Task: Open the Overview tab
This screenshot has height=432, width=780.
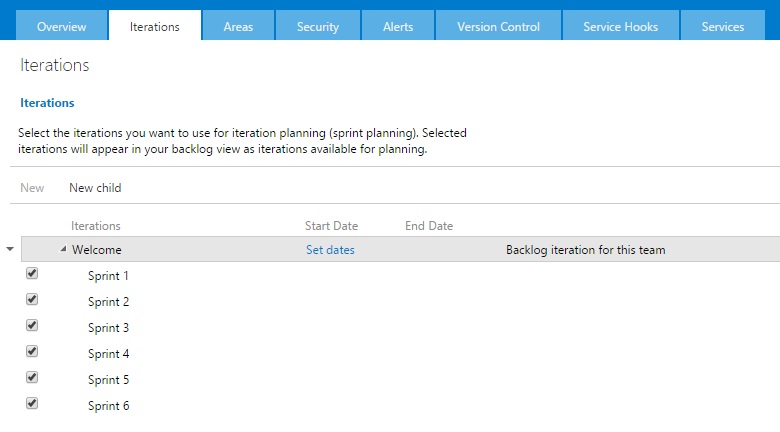Action: [x=61, y=27]
